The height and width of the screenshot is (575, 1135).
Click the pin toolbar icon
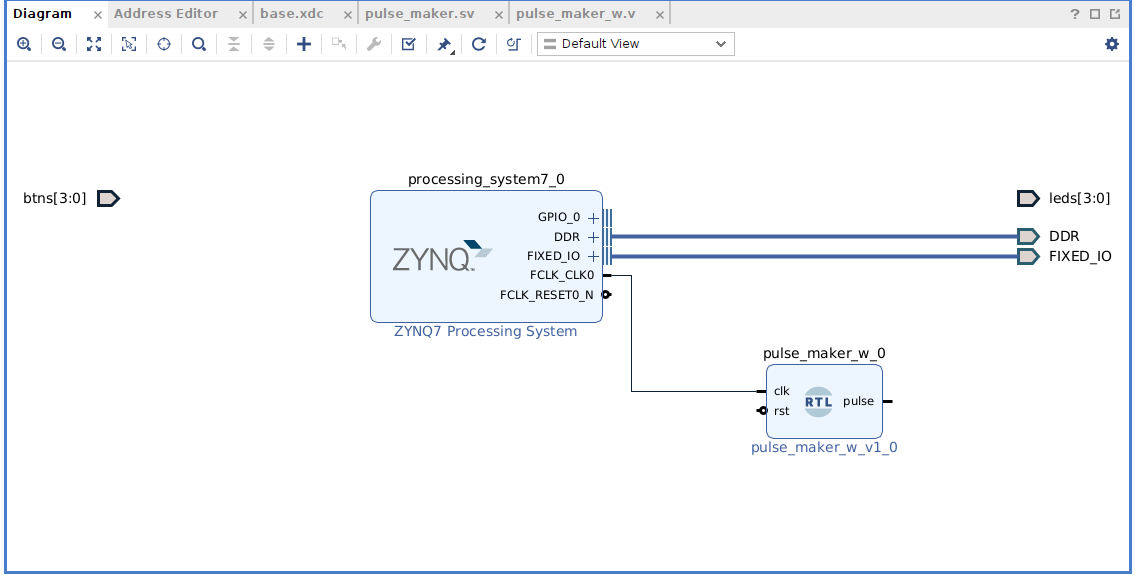click(x=444, y=44)
